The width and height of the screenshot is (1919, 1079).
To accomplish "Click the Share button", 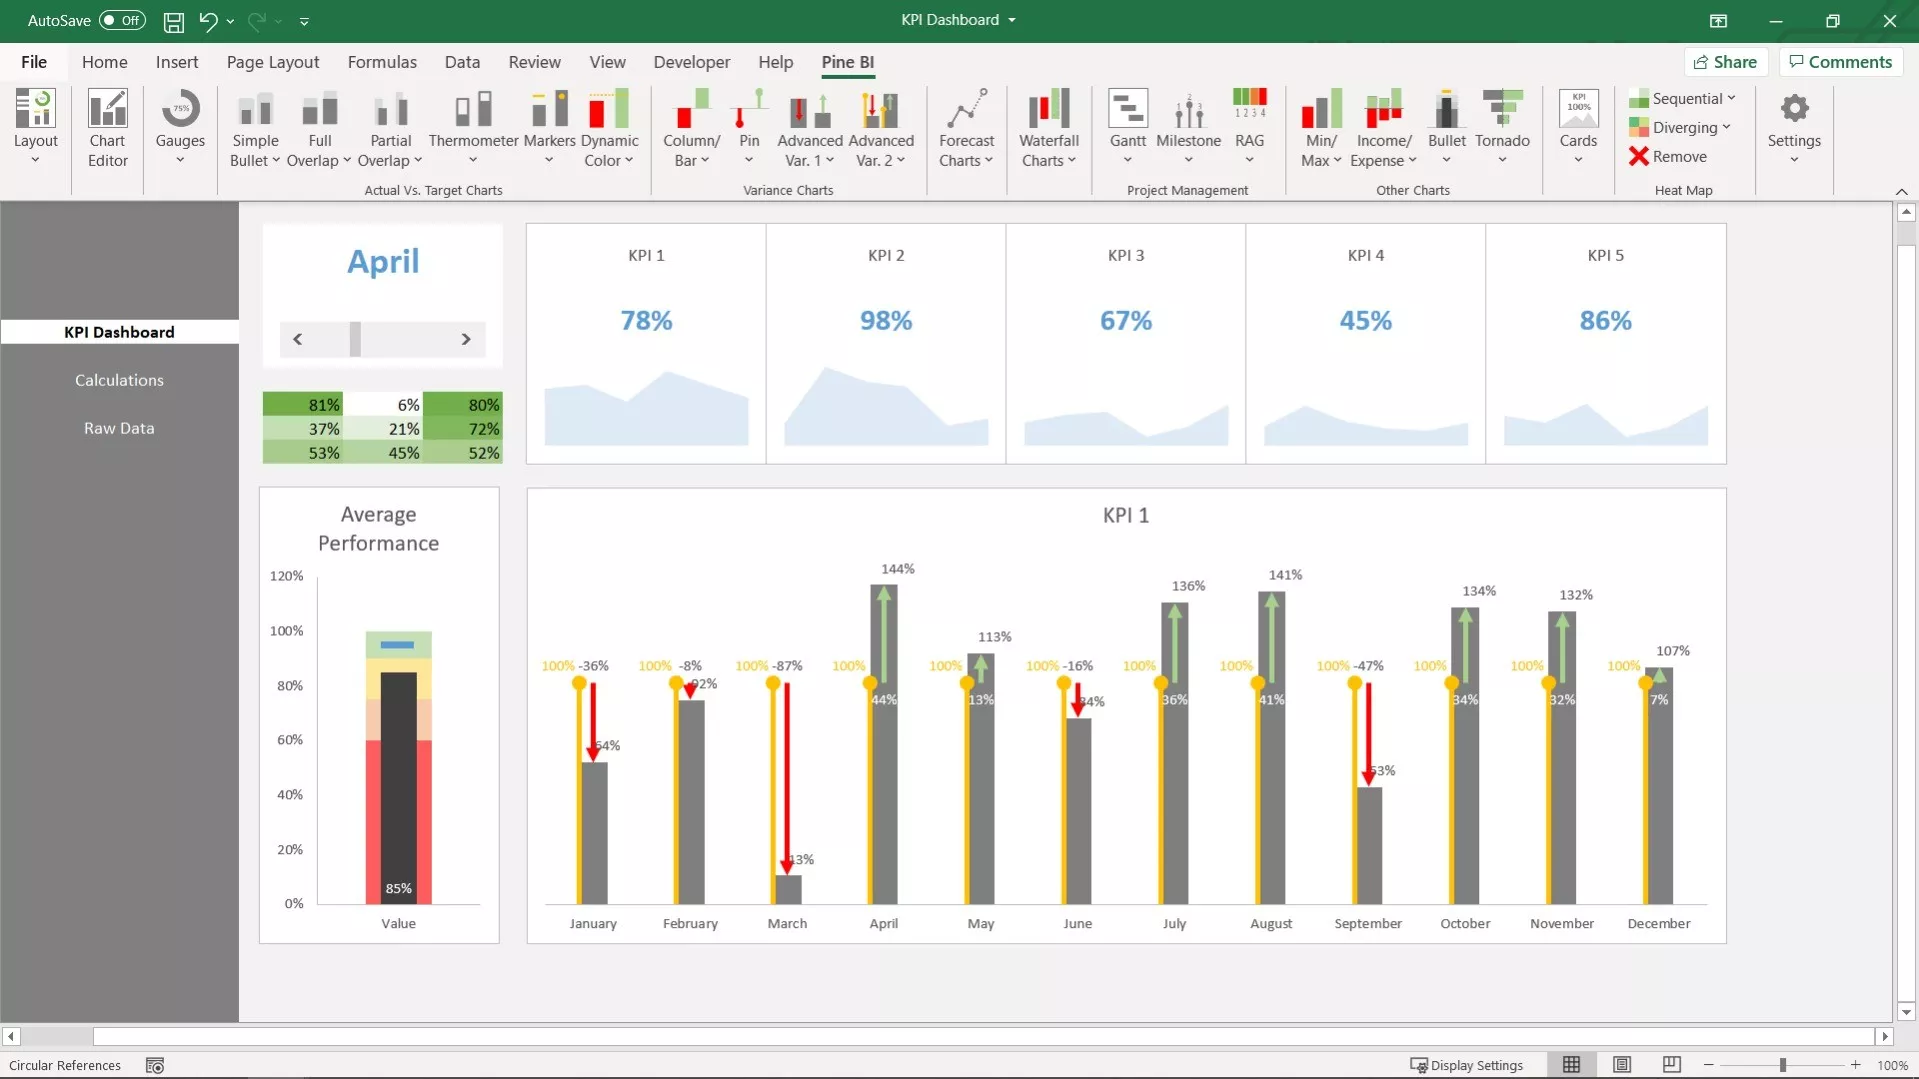I will point(1725,62).
